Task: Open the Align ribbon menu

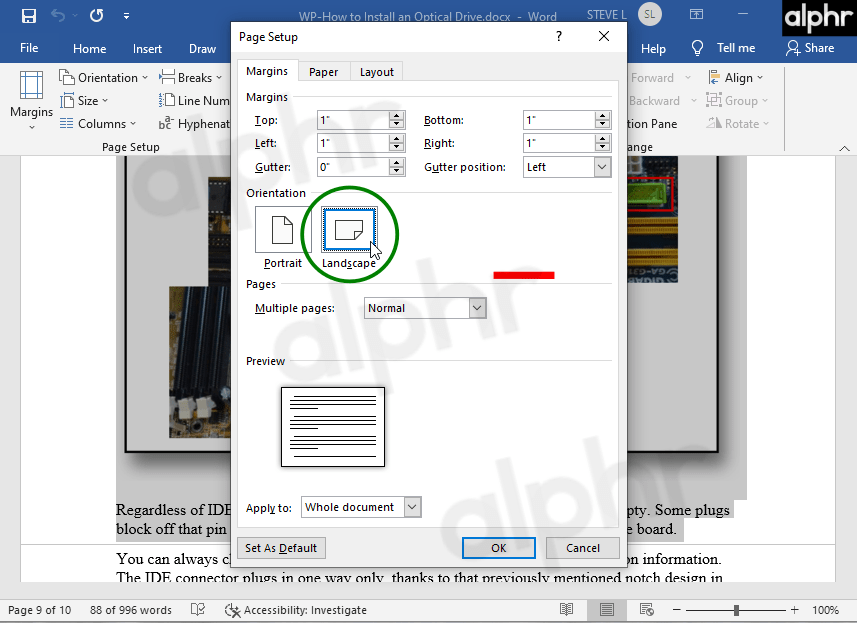Action: tap(736, 78)
